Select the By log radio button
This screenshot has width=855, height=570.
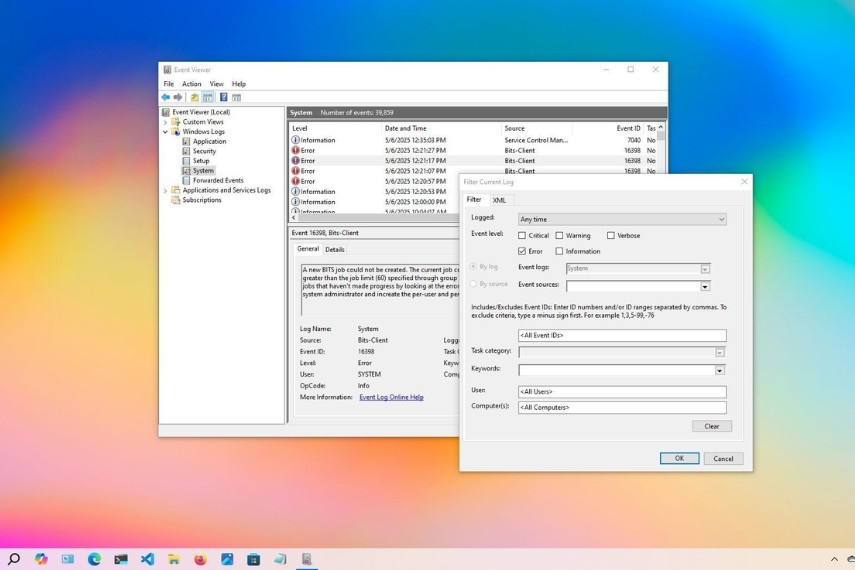click(473, 267)
